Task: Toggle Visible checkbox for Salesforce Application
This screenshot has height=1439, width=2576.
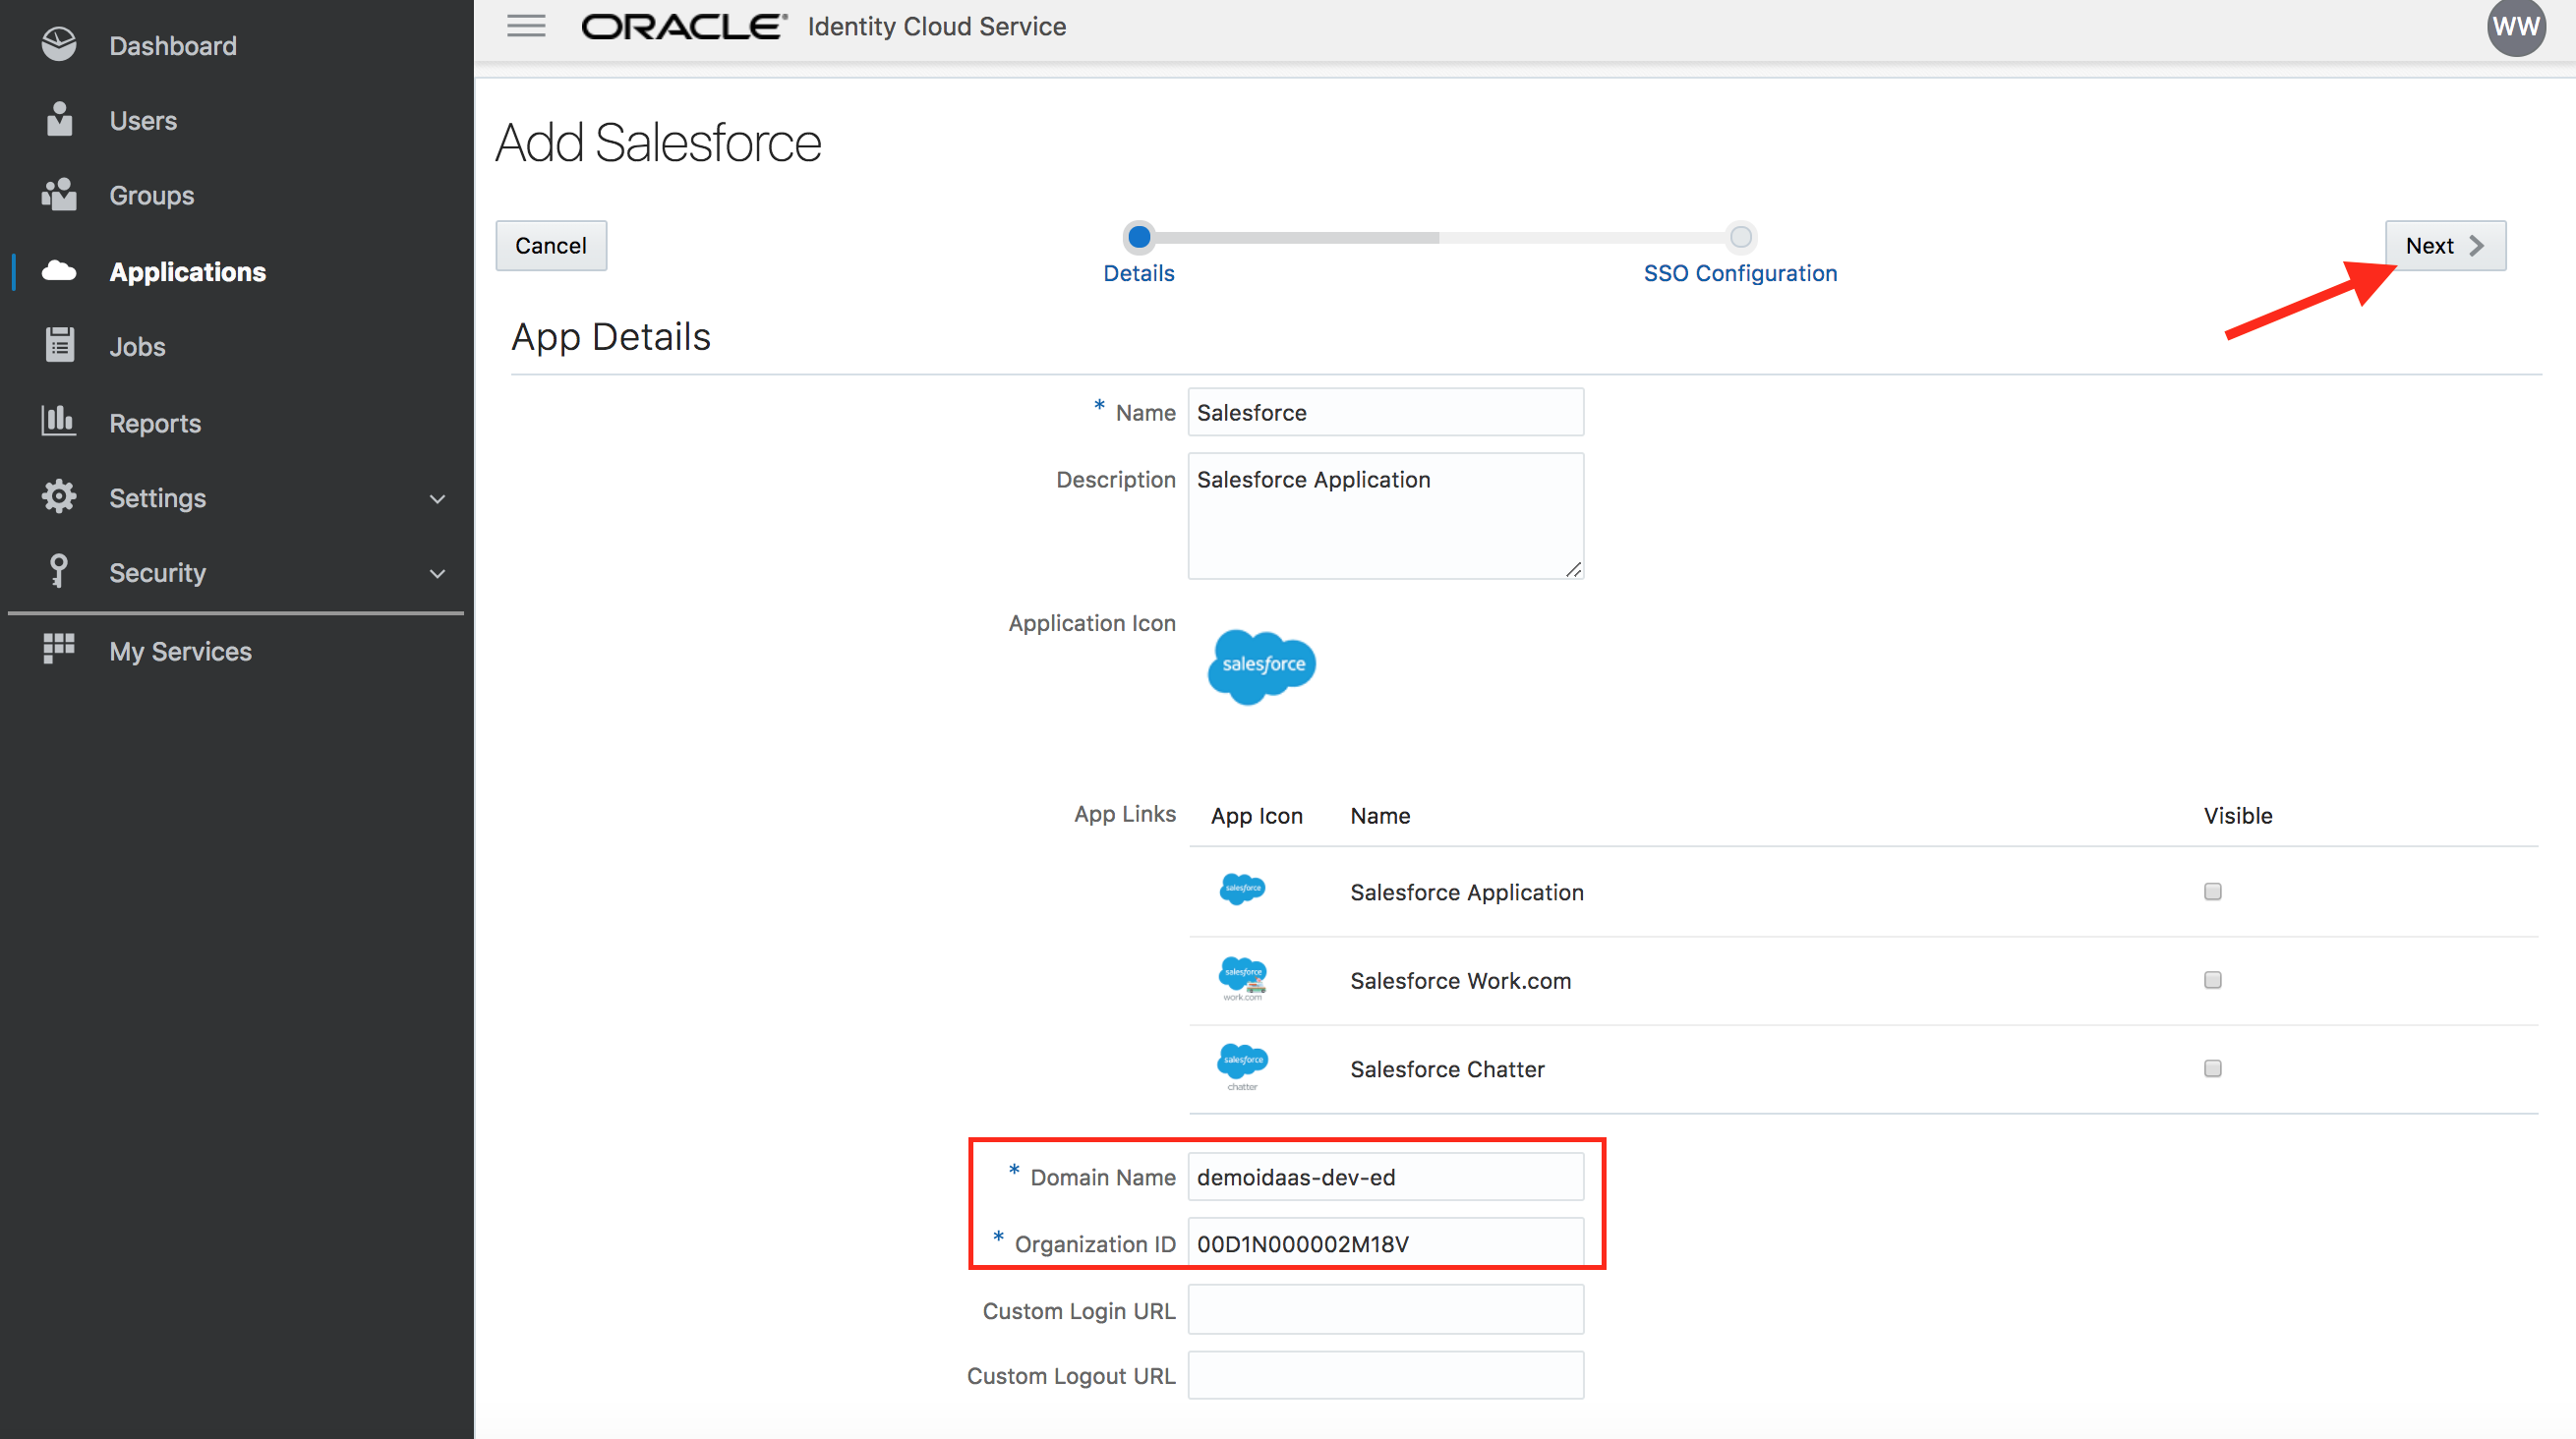Action: click(x=2212, y=891)
